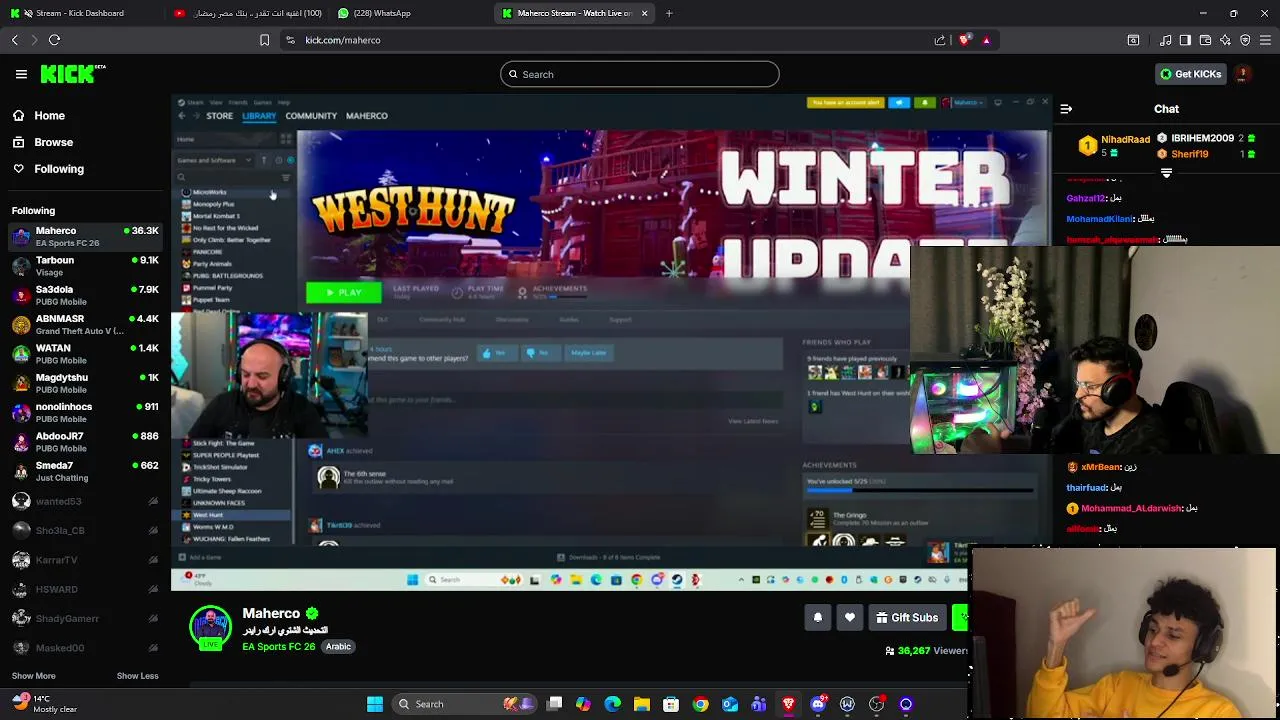Click the Get KICKs button
Screen dimensions: 1280x720
(1190, 74)
